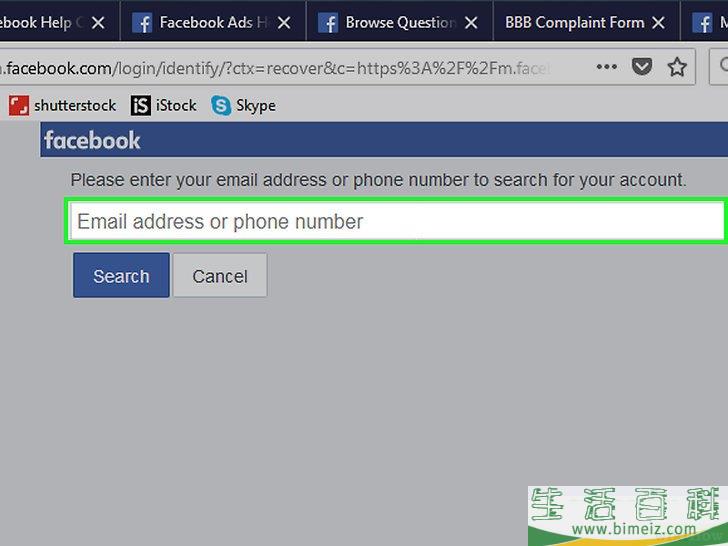728x546 pixels.
Task: Switch to the Browse Questions tab
Action: [399, 22]
